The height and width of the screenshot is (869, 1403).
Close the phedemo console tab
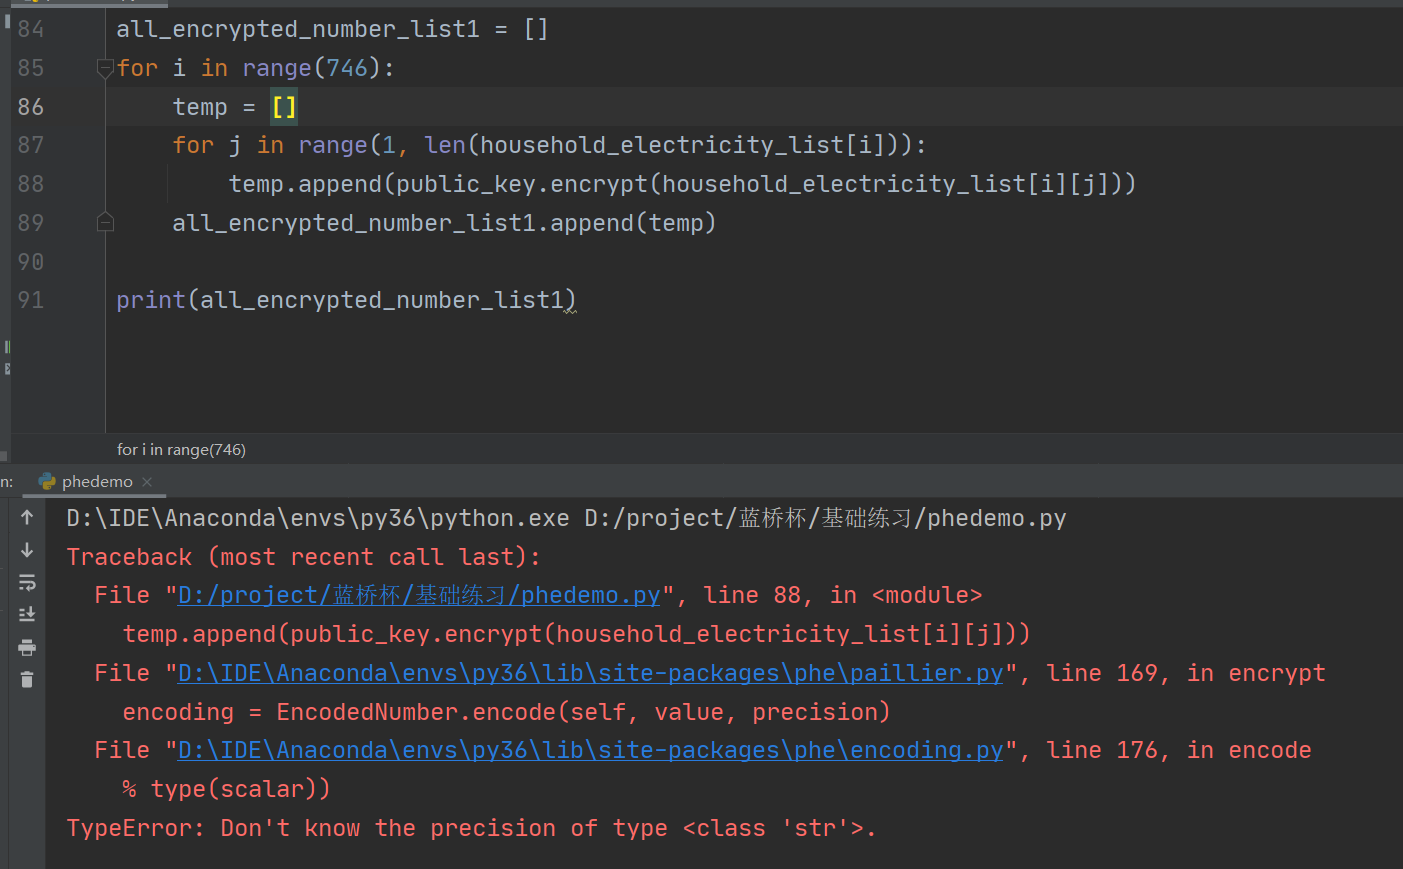[x=146, y=481]
